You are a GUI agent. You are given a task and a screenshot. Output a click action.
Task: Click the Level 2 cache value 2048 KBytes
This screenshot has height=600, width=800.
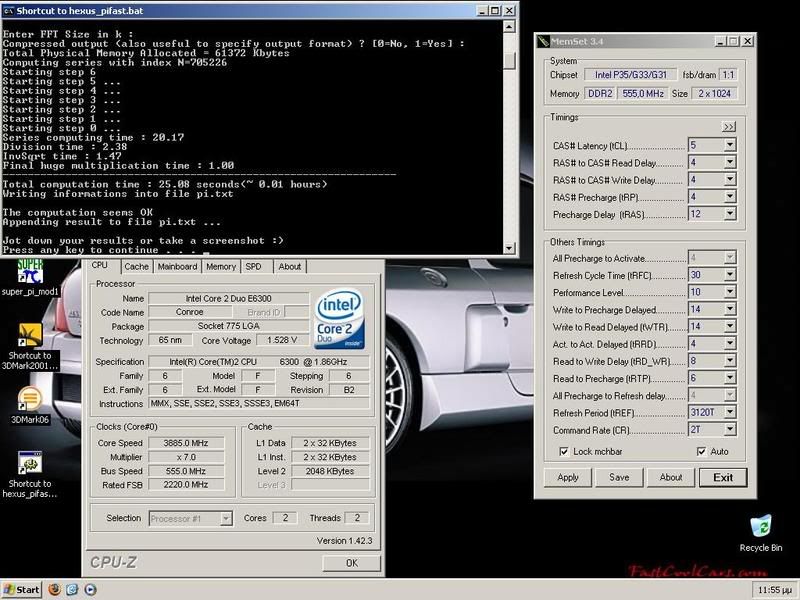pos(330,471)
